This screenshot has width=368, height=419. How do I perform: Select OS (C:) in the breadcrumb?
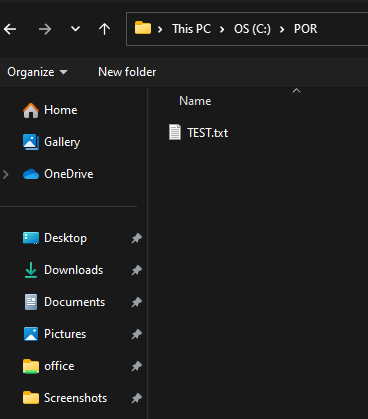[252, 29]
